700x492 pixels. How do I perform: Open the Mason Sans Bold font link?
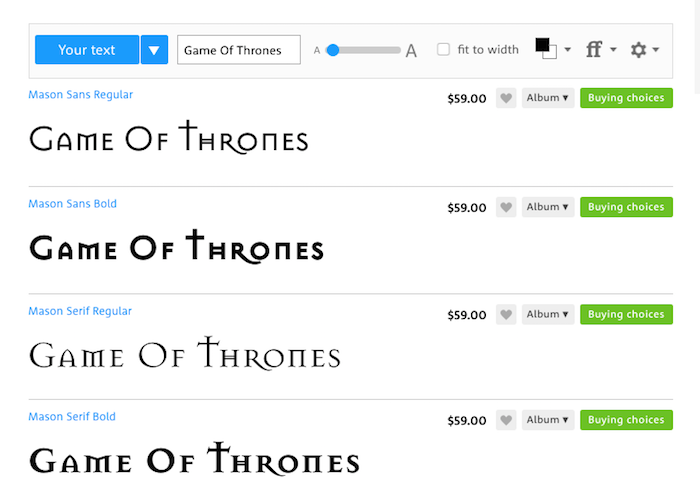pos(73,204)
